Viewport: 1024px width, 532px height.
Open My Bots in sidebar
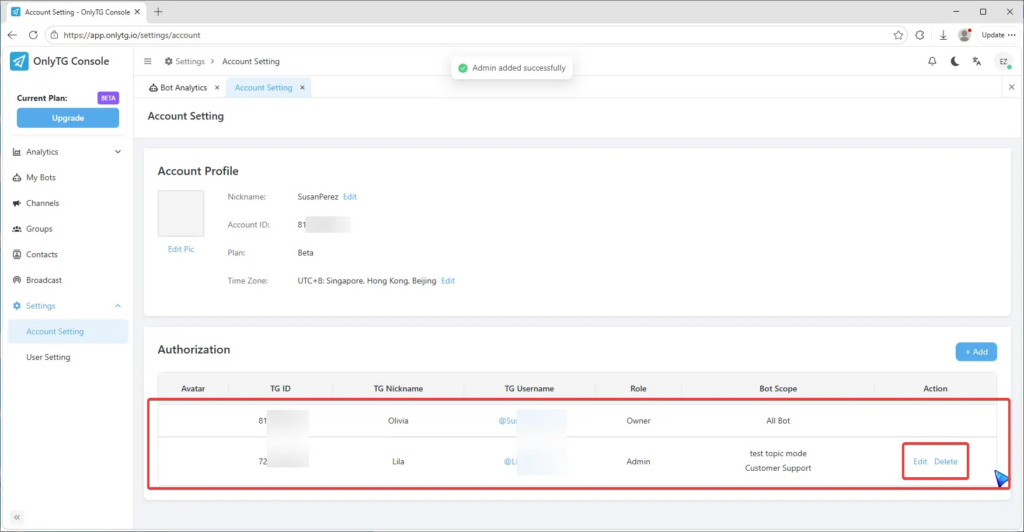(41, 178)
